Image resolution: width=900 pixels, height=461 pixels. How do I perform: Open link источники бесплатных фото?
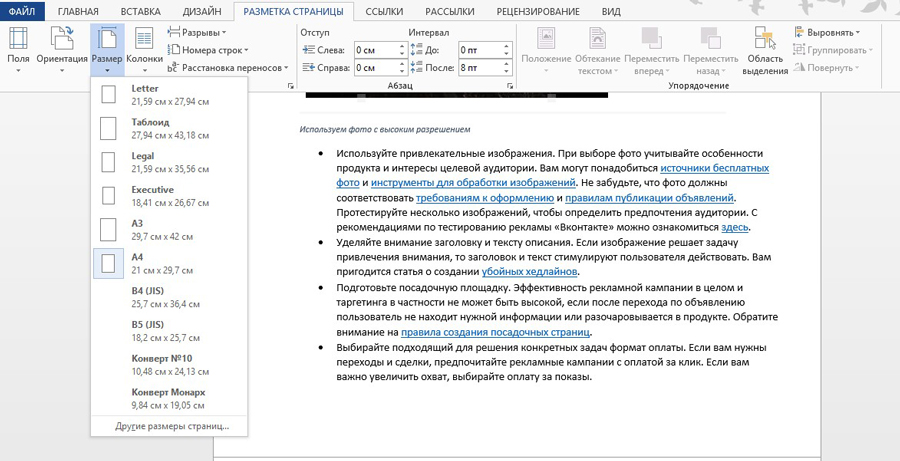[714, 168]
